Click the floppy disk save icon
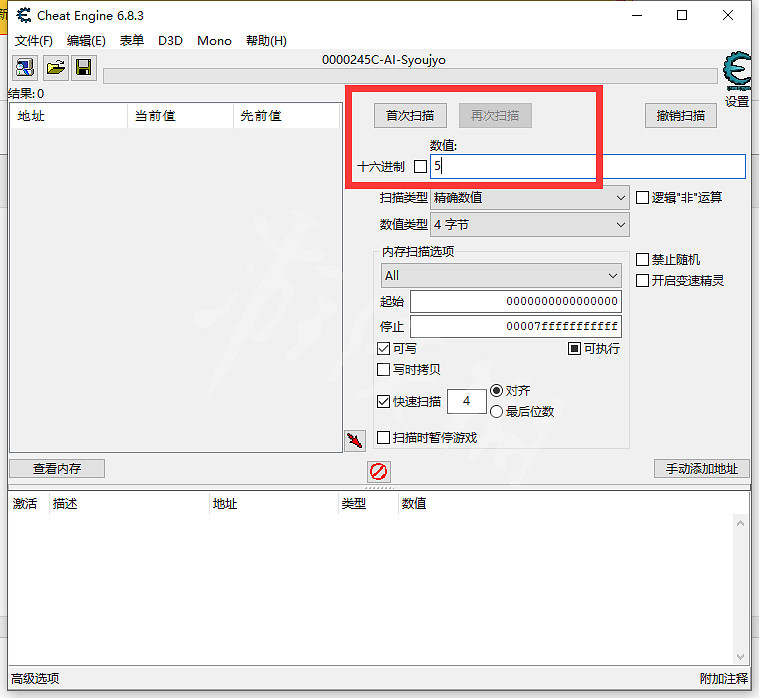The height and width of the screenshot is (698, 759). [x=84, y=68]
